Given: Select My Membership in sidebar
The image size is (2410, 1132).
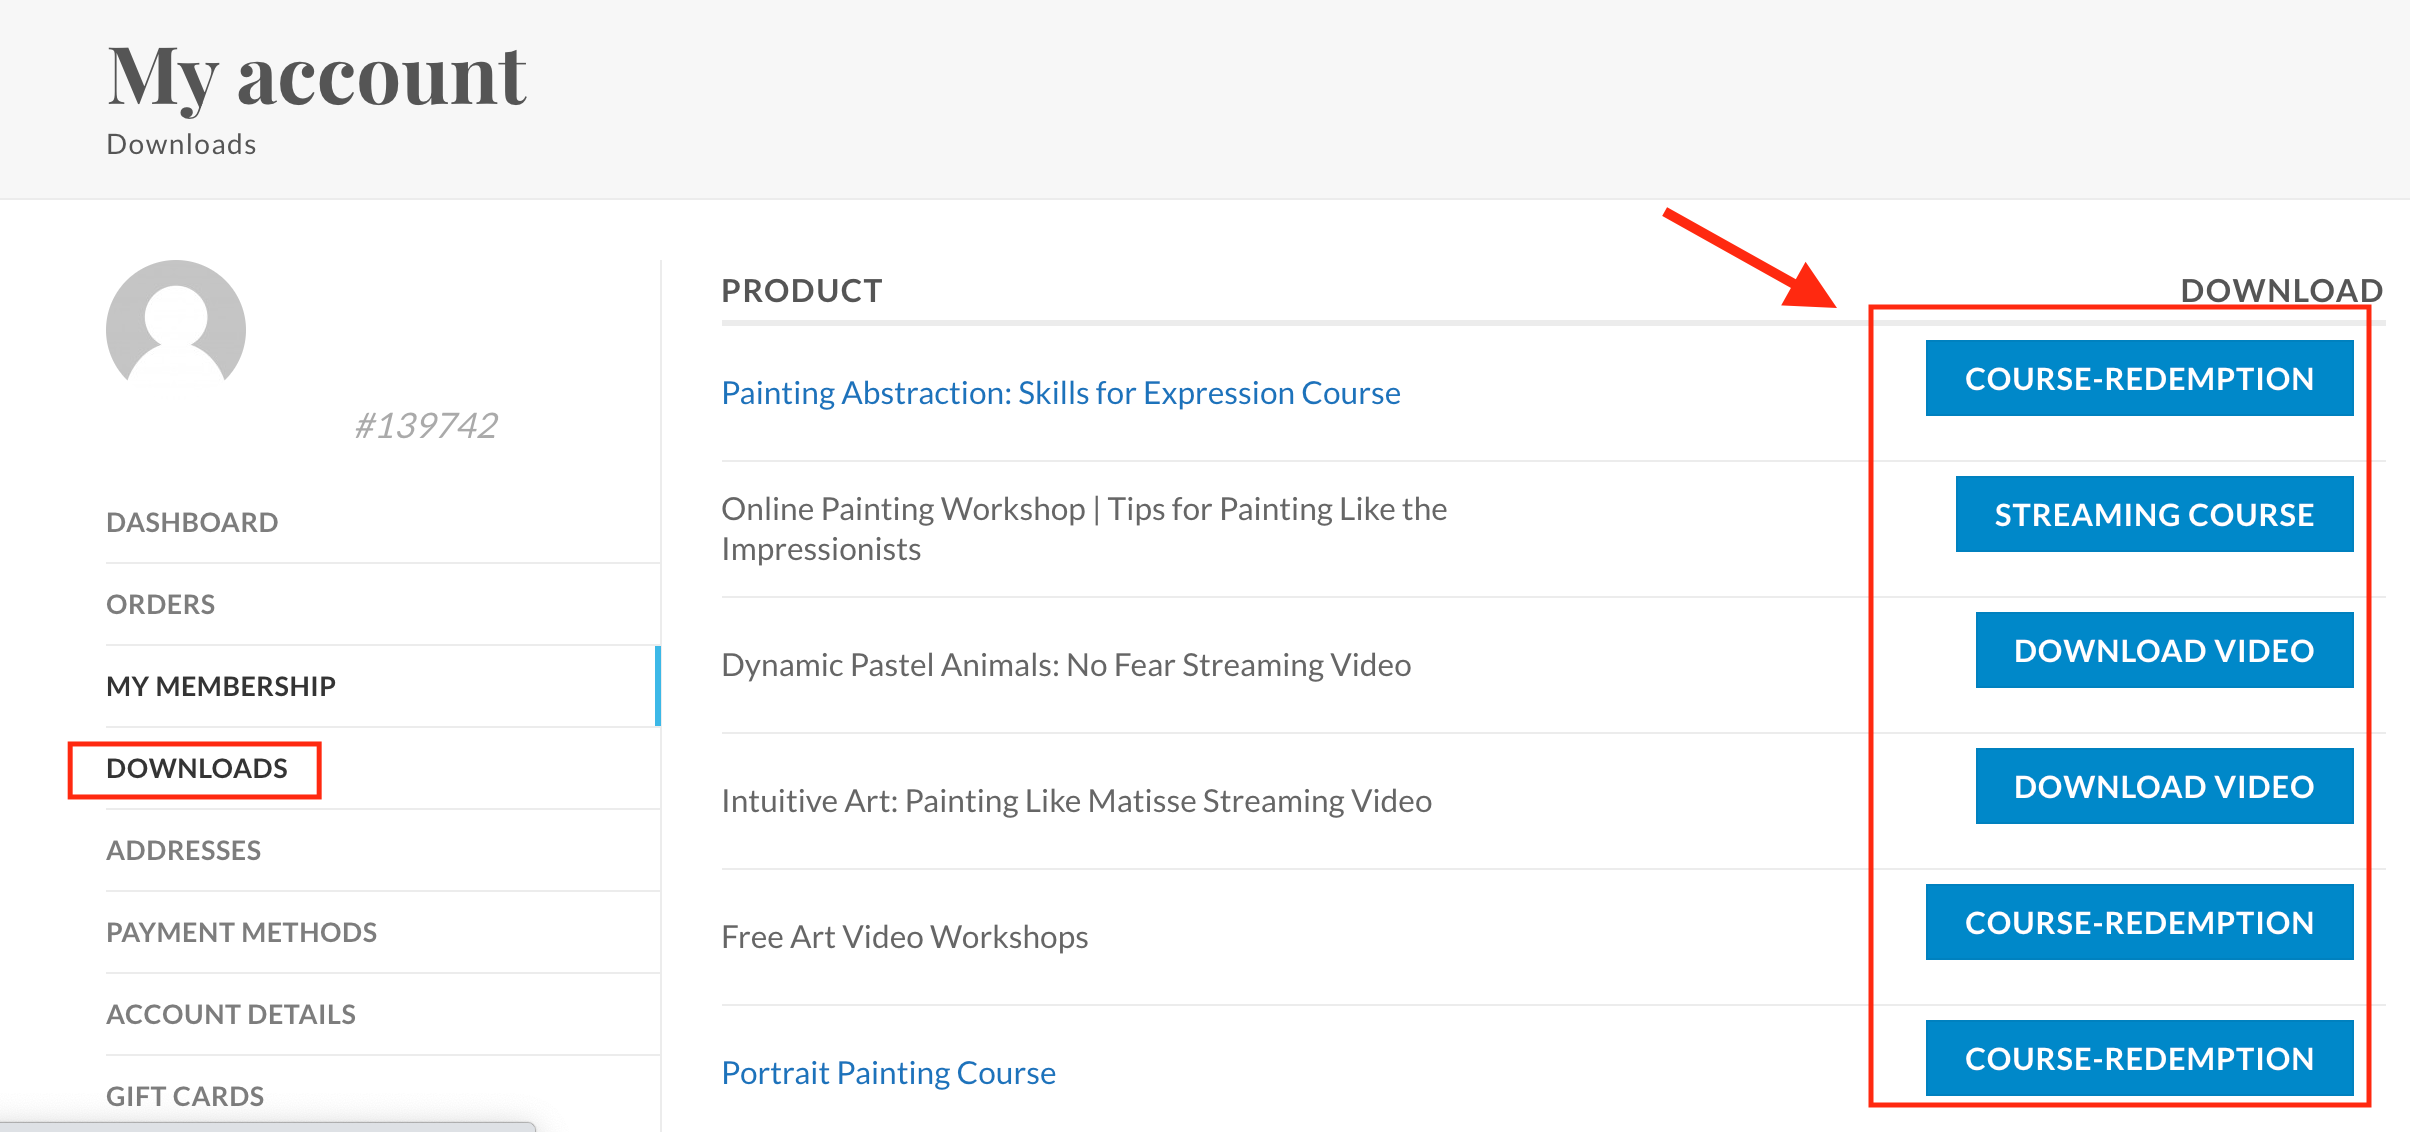Looking at the screenshot, I should pyautogui.click(x=221, y=686).
